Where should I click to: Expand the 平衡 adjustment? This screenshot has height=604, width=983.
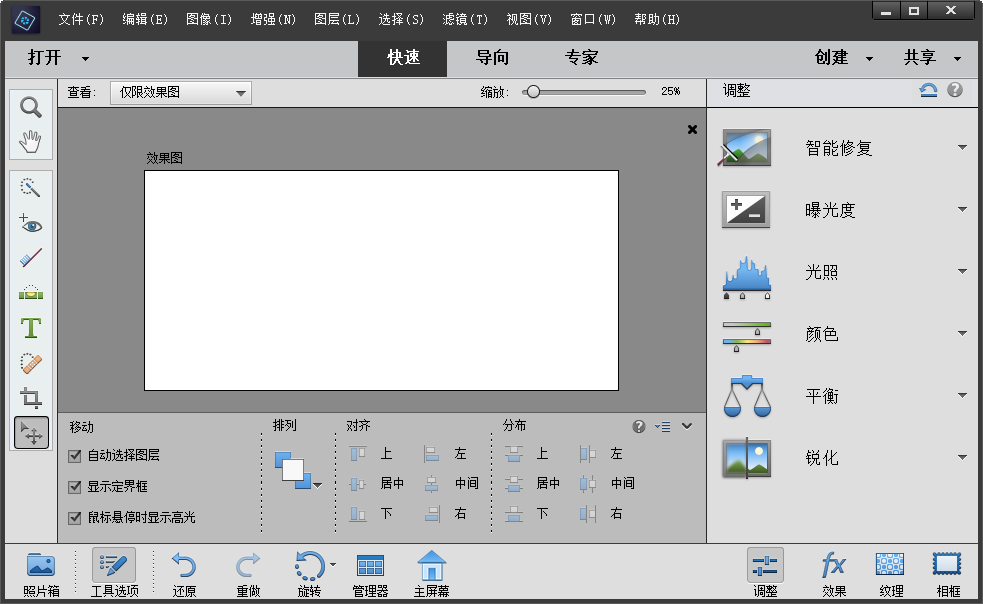962,395
